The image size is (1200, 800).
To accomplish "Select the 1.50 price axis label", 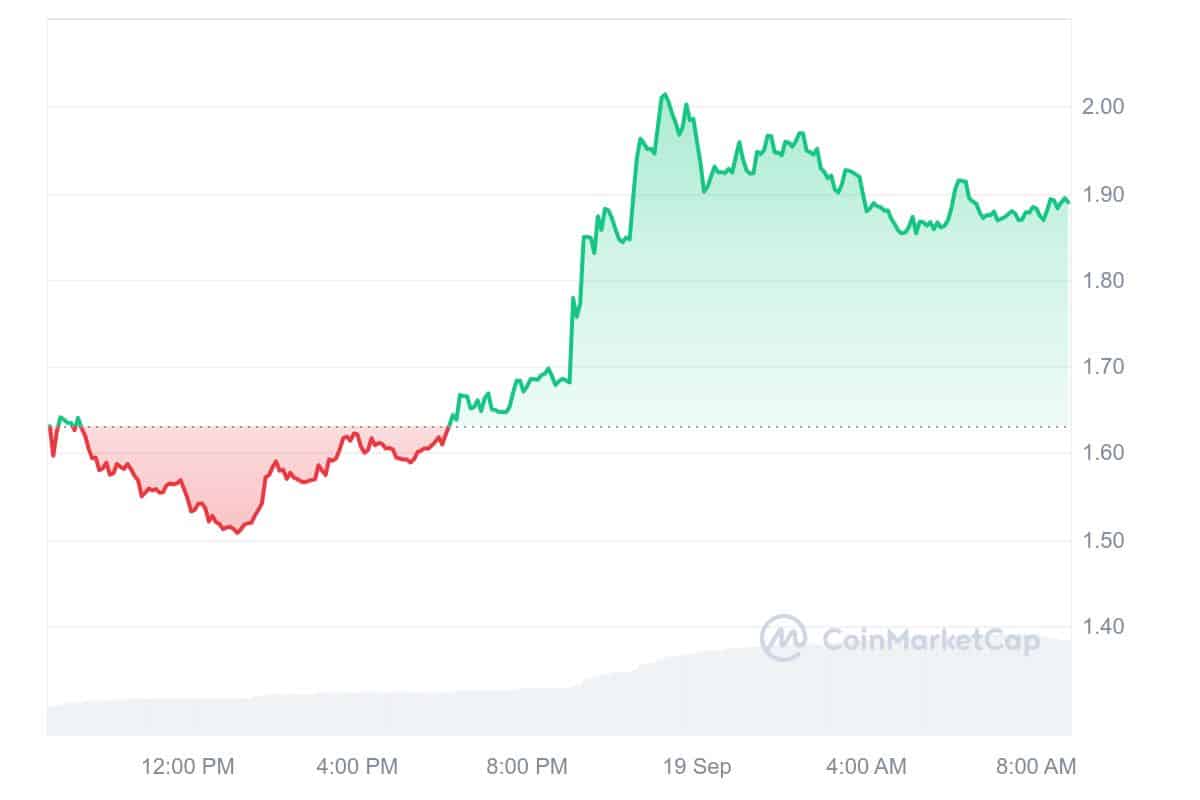I will (x=1103, y=540).
